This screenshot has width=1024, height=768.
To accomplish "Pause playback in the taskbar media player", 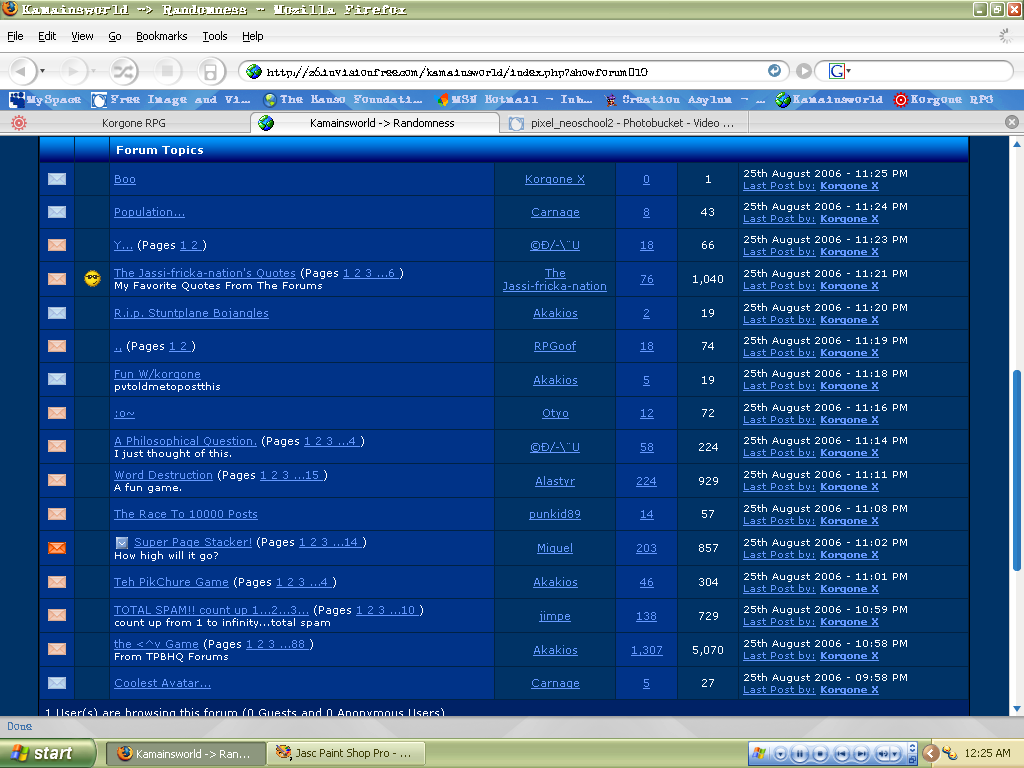I will [799, 754].
